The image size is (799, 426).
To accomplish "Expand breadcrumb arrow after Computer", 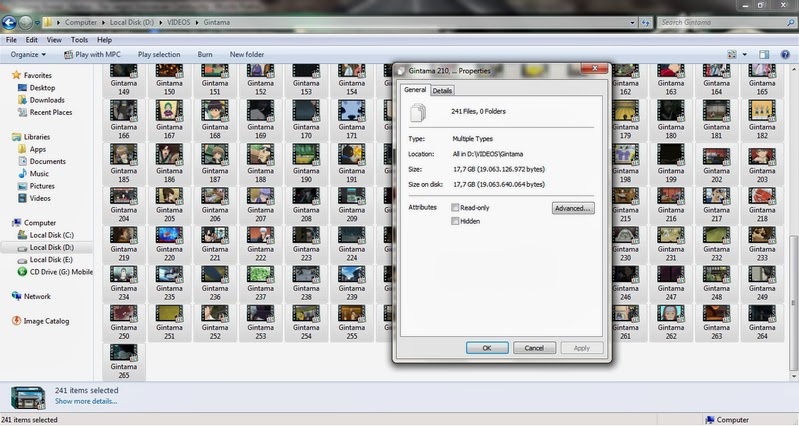I will point(103,22).
